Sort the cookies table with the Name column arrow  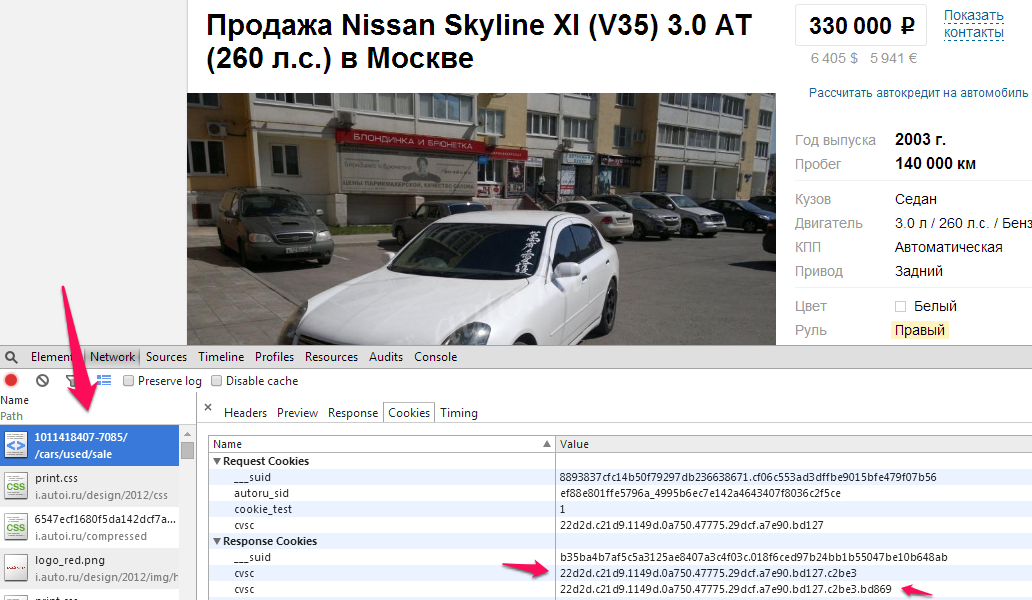(546, 444)
